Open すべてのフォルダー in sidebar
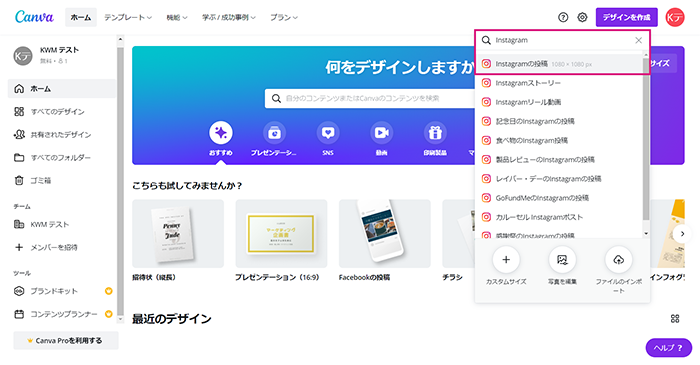 click(62, 158)
